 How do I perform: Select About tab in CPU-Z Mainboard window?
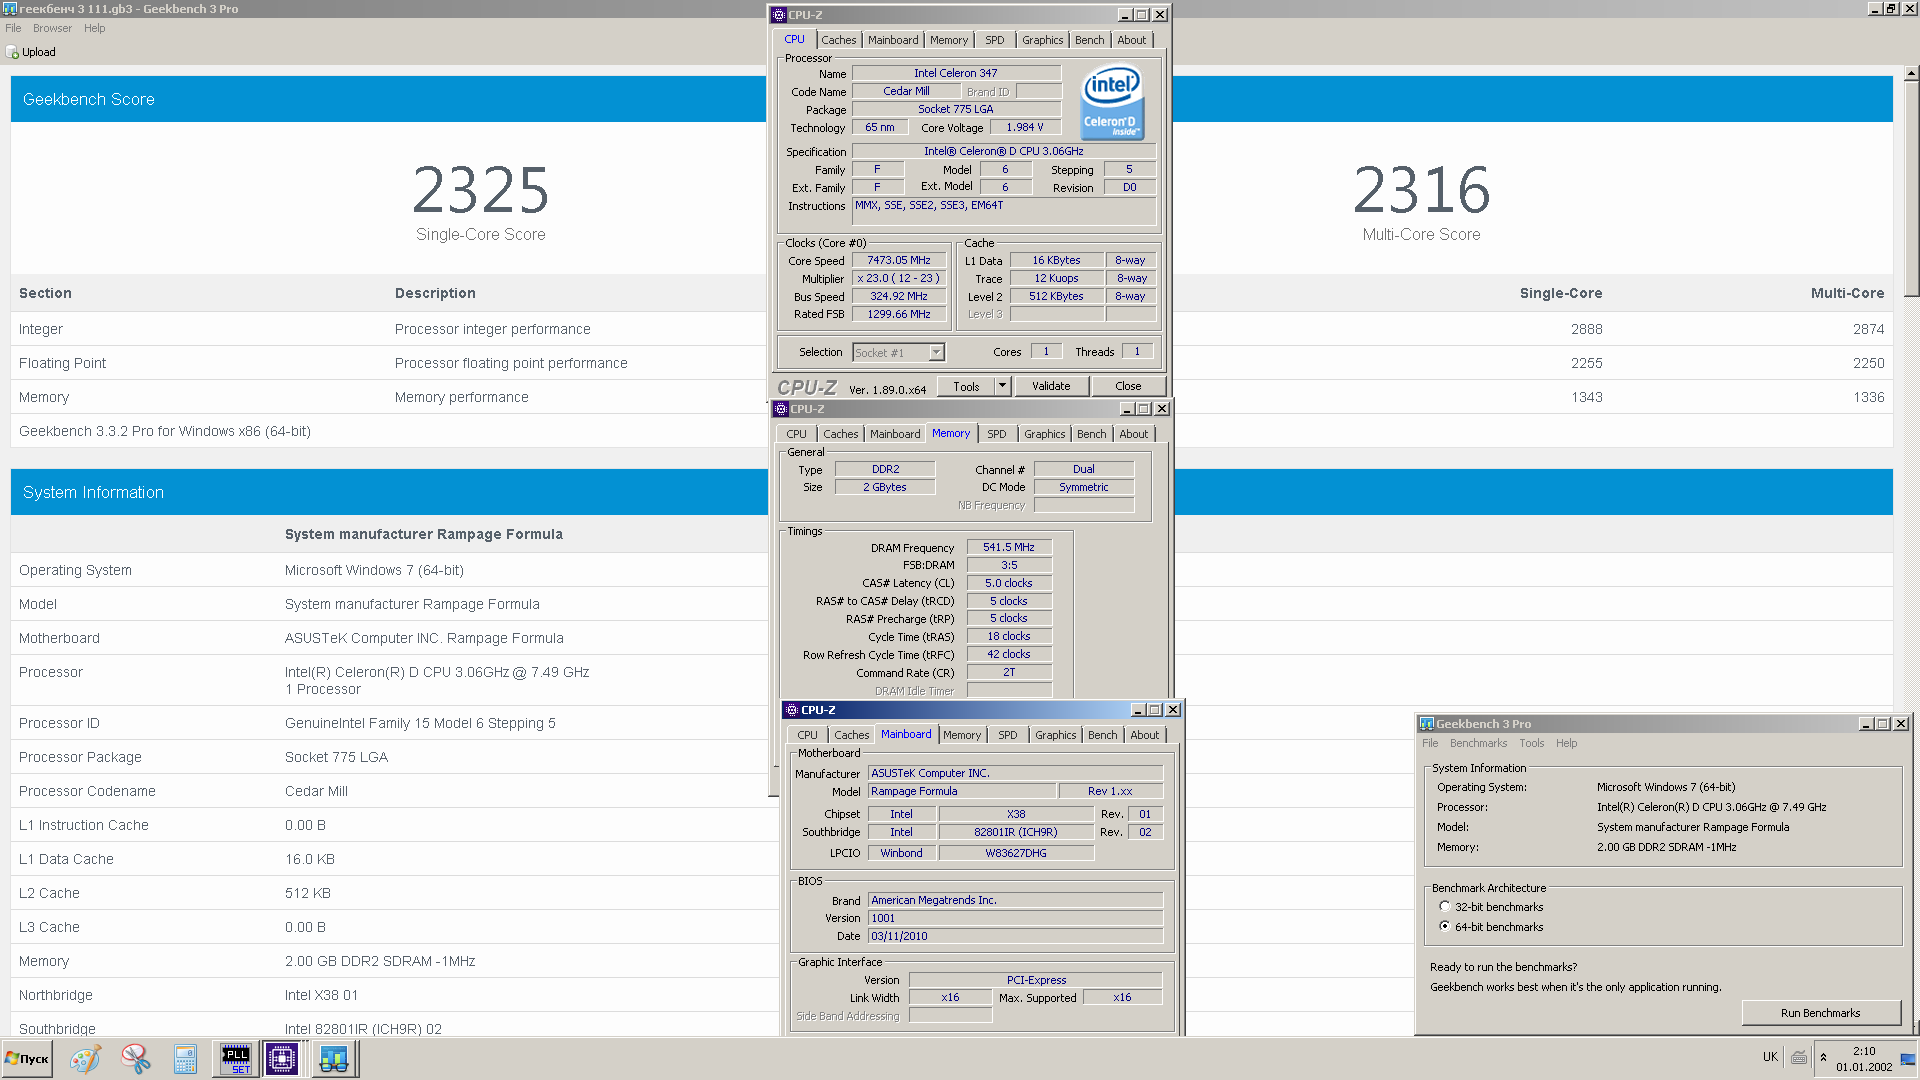1144,735
